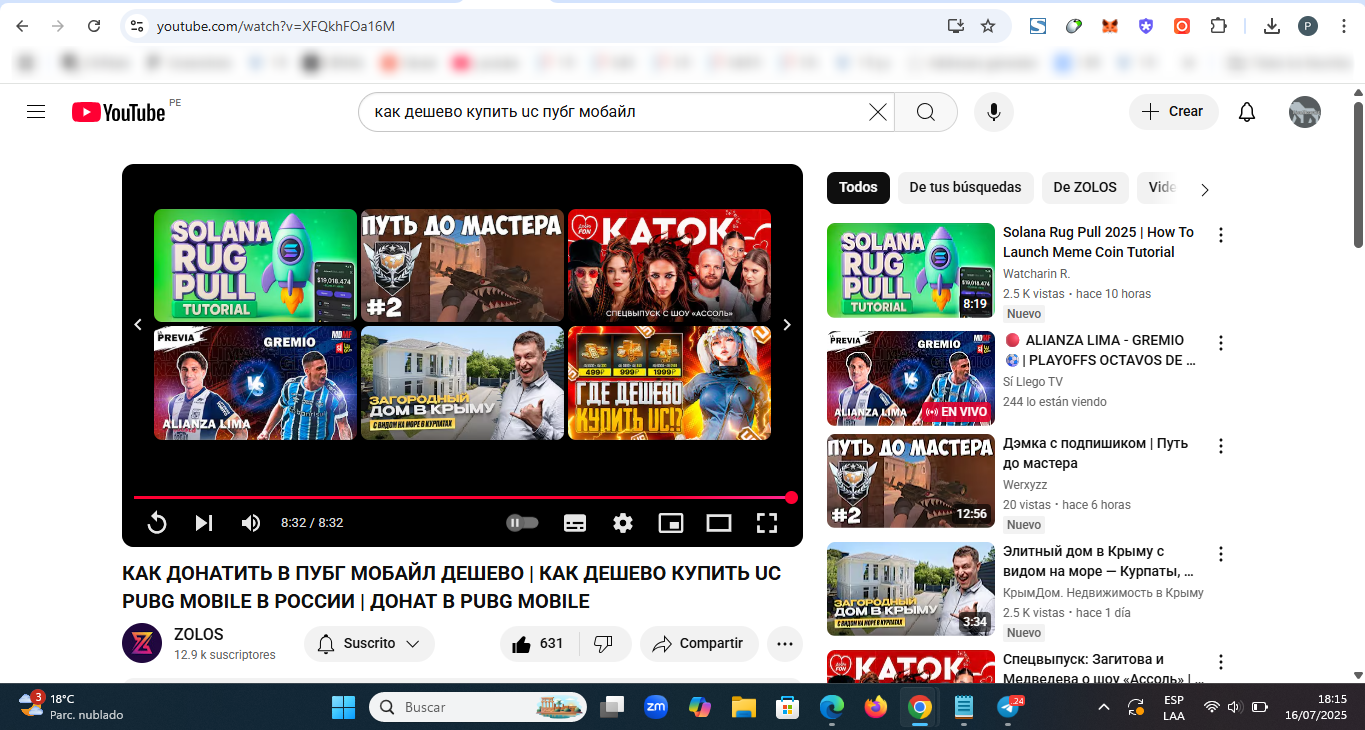Open options for Solana Rug Pull 2025 video

pyautogui.click(x=1220, y=236)
